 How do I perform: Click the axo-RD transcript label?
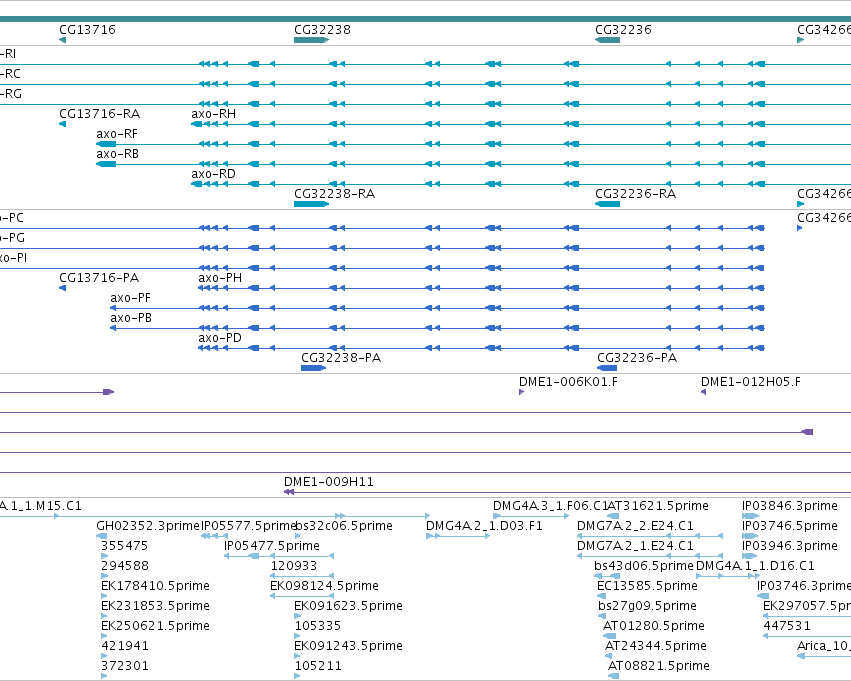pyautogui.click(x=213, y=174)
